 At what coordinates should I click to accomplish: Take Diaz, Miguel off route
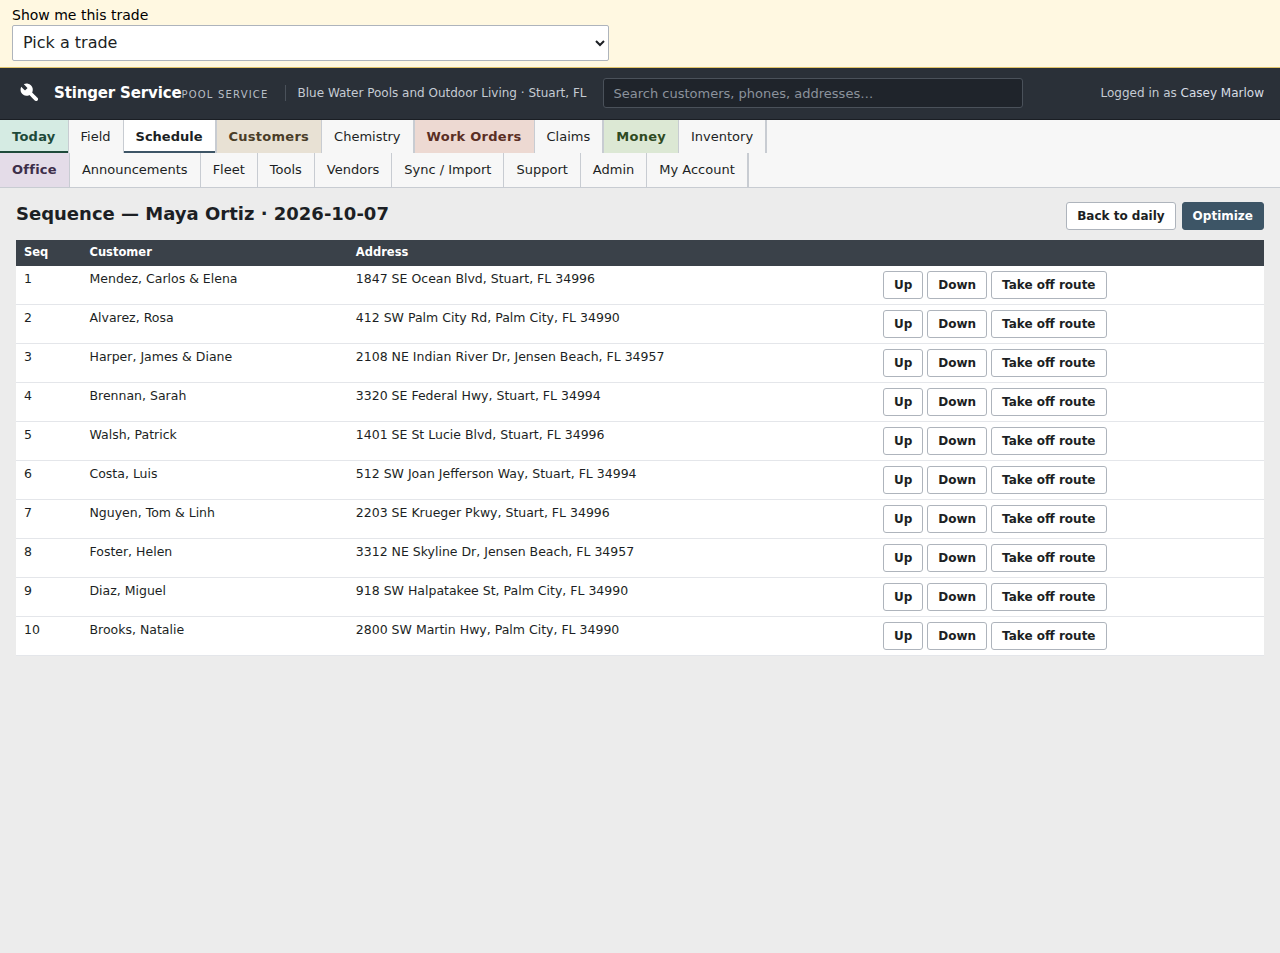(1049, 597)
